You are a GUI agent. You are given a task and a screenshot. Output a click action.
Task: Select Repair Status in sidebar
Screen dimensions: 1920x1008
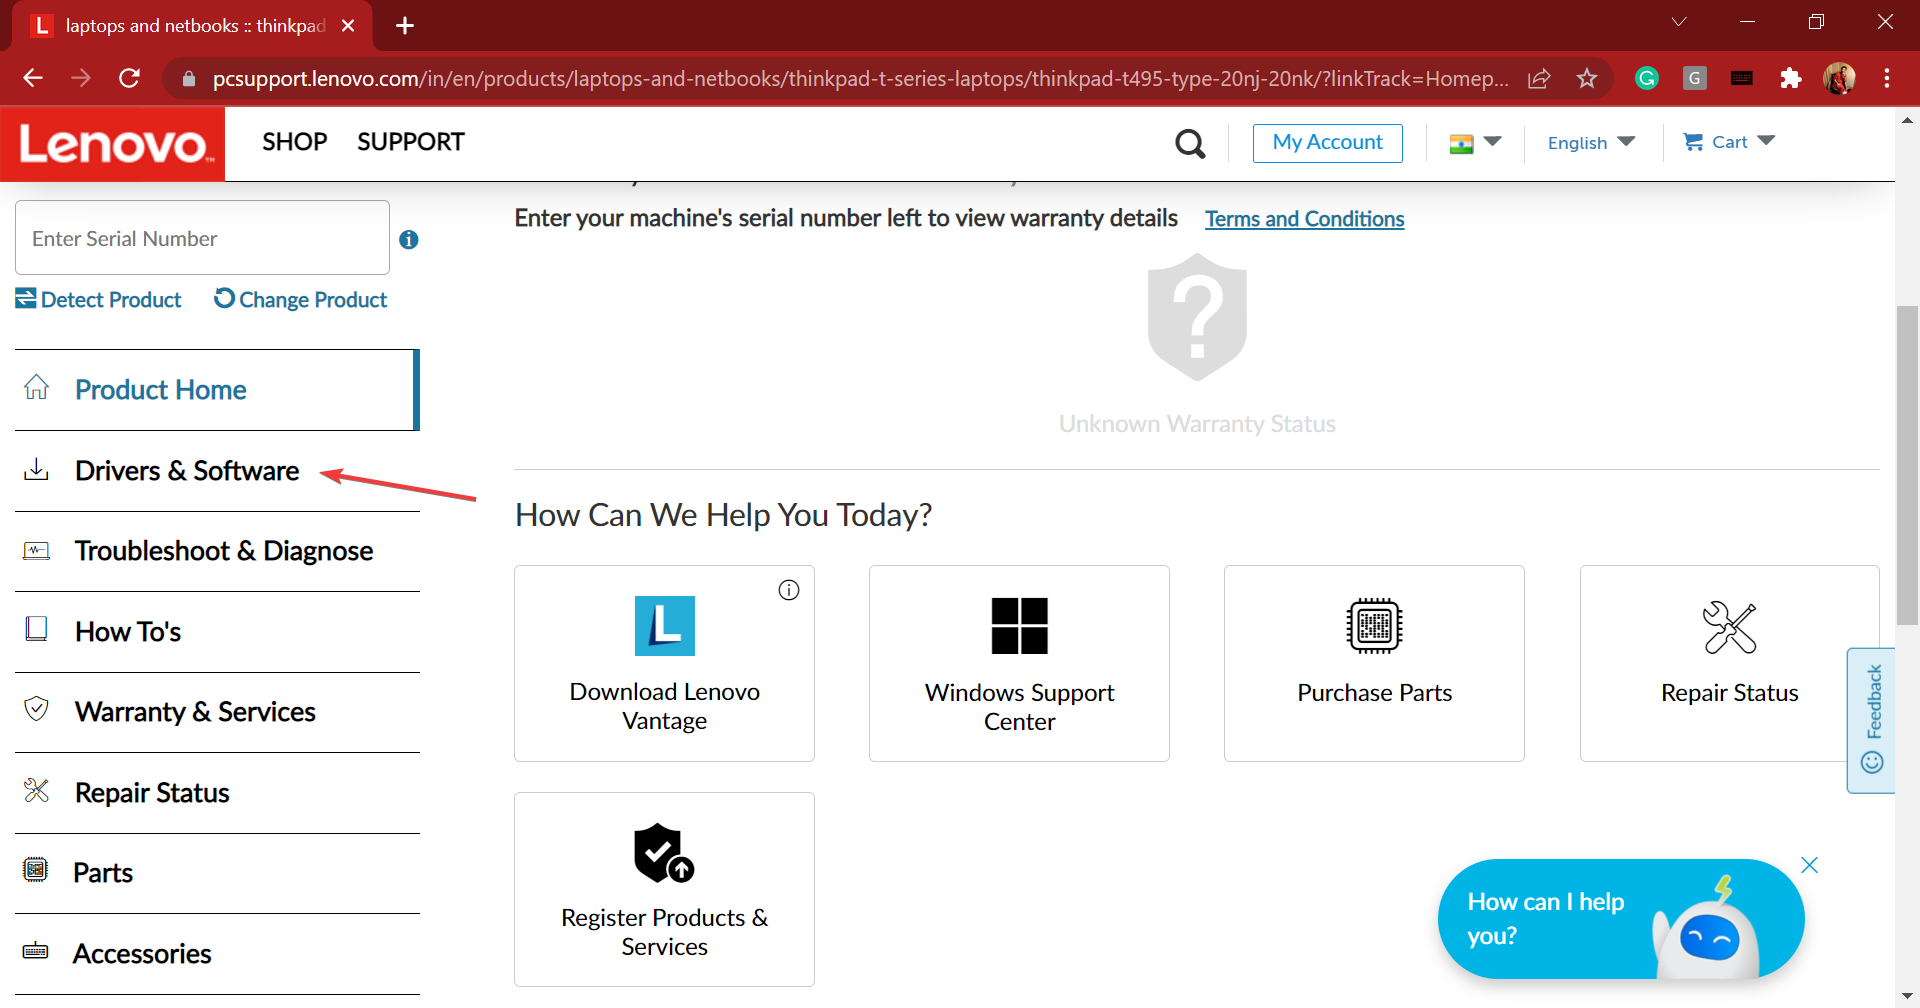pyautogui.click(x=217, y=793)
